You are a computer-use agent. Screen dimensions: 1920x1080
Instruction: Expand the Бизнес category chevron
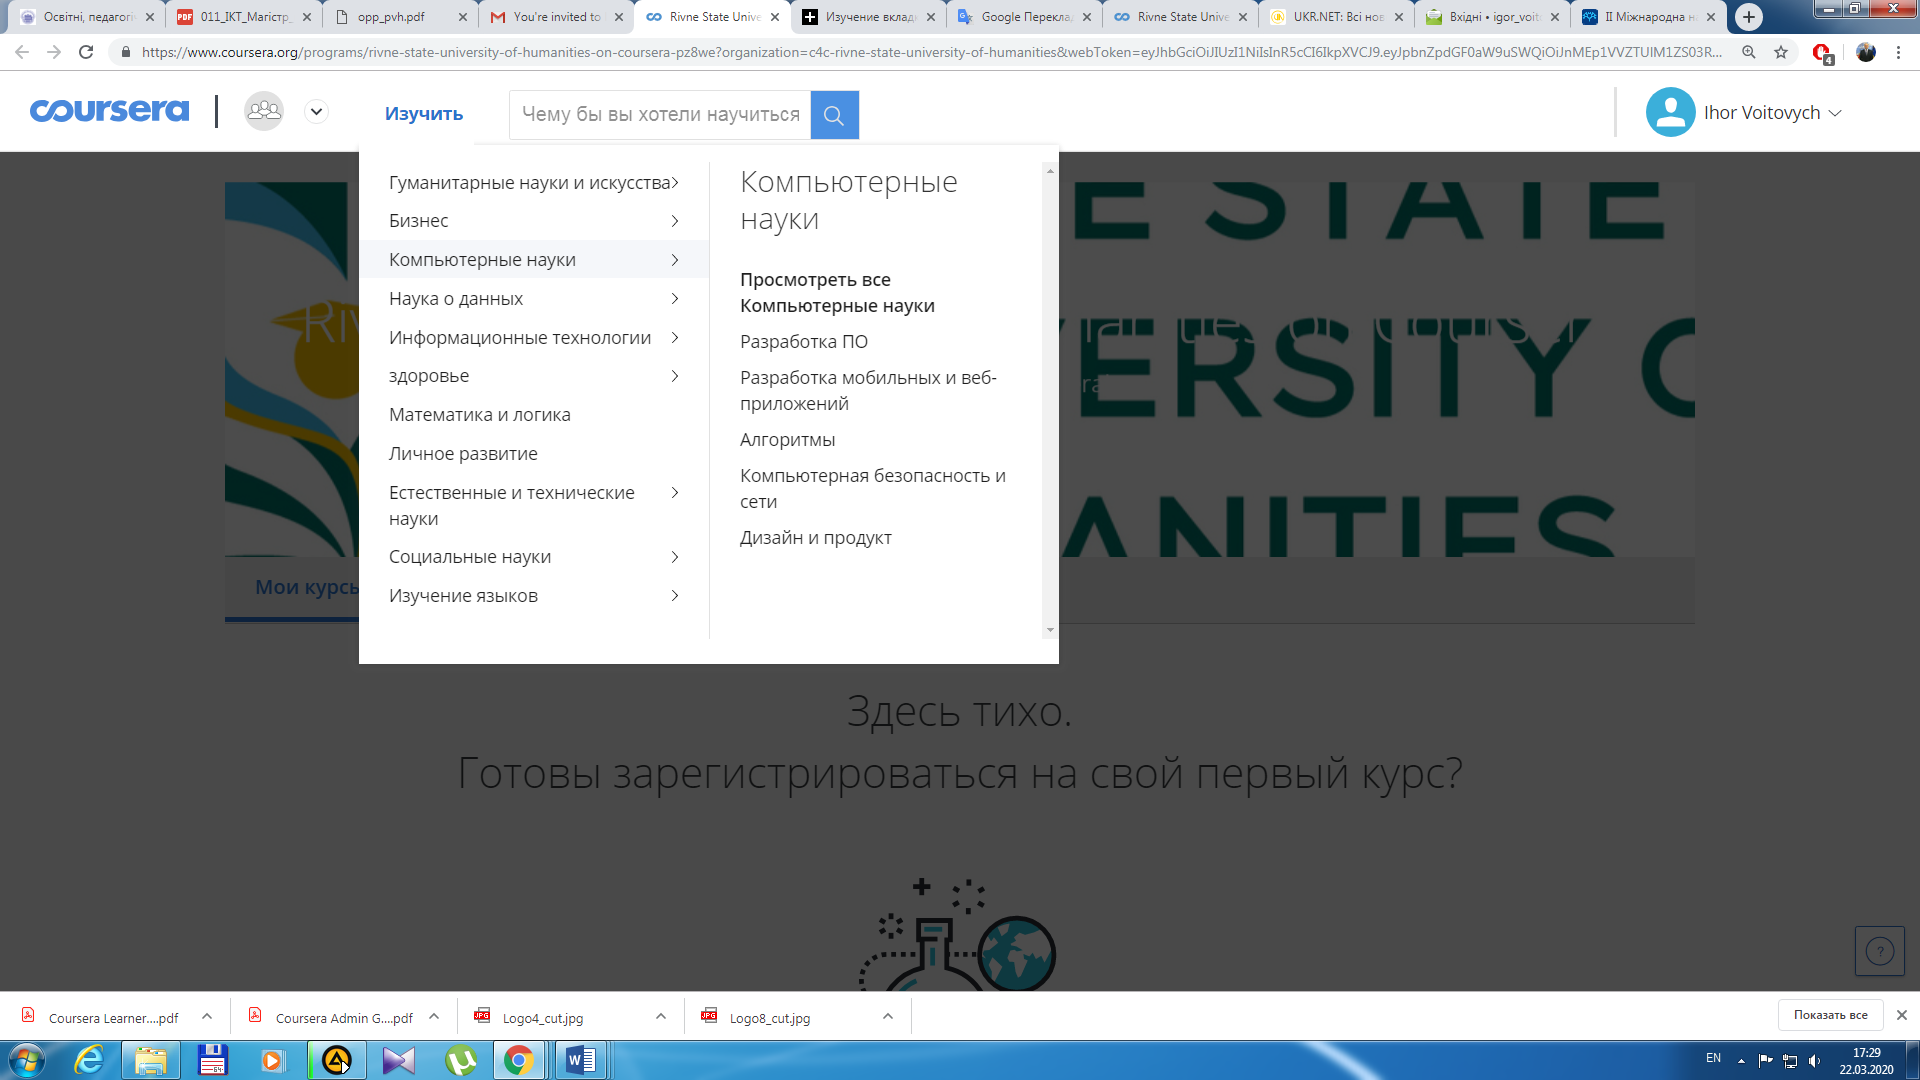(x=675, y=221)
